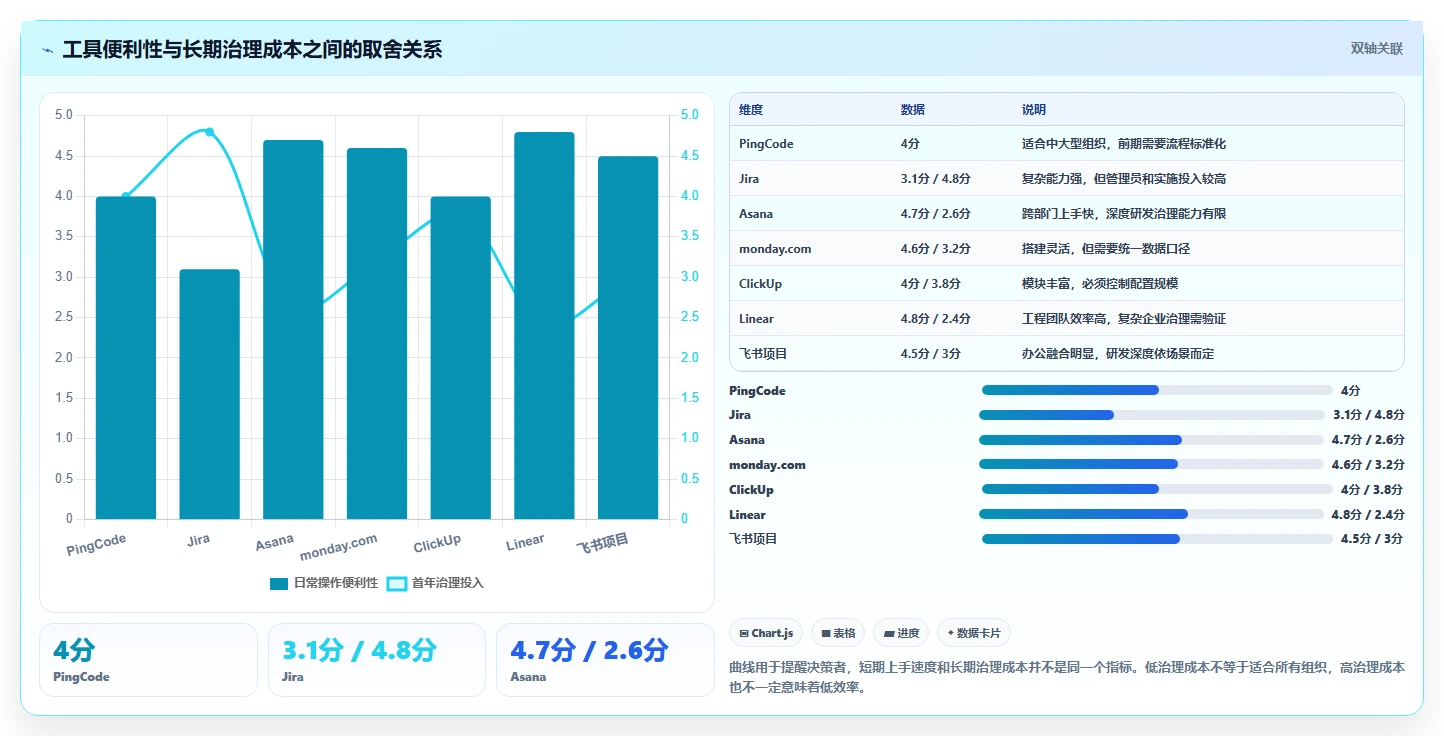
Task: Toggle the 首年治理投入 legend item
Action: (435, 583)
